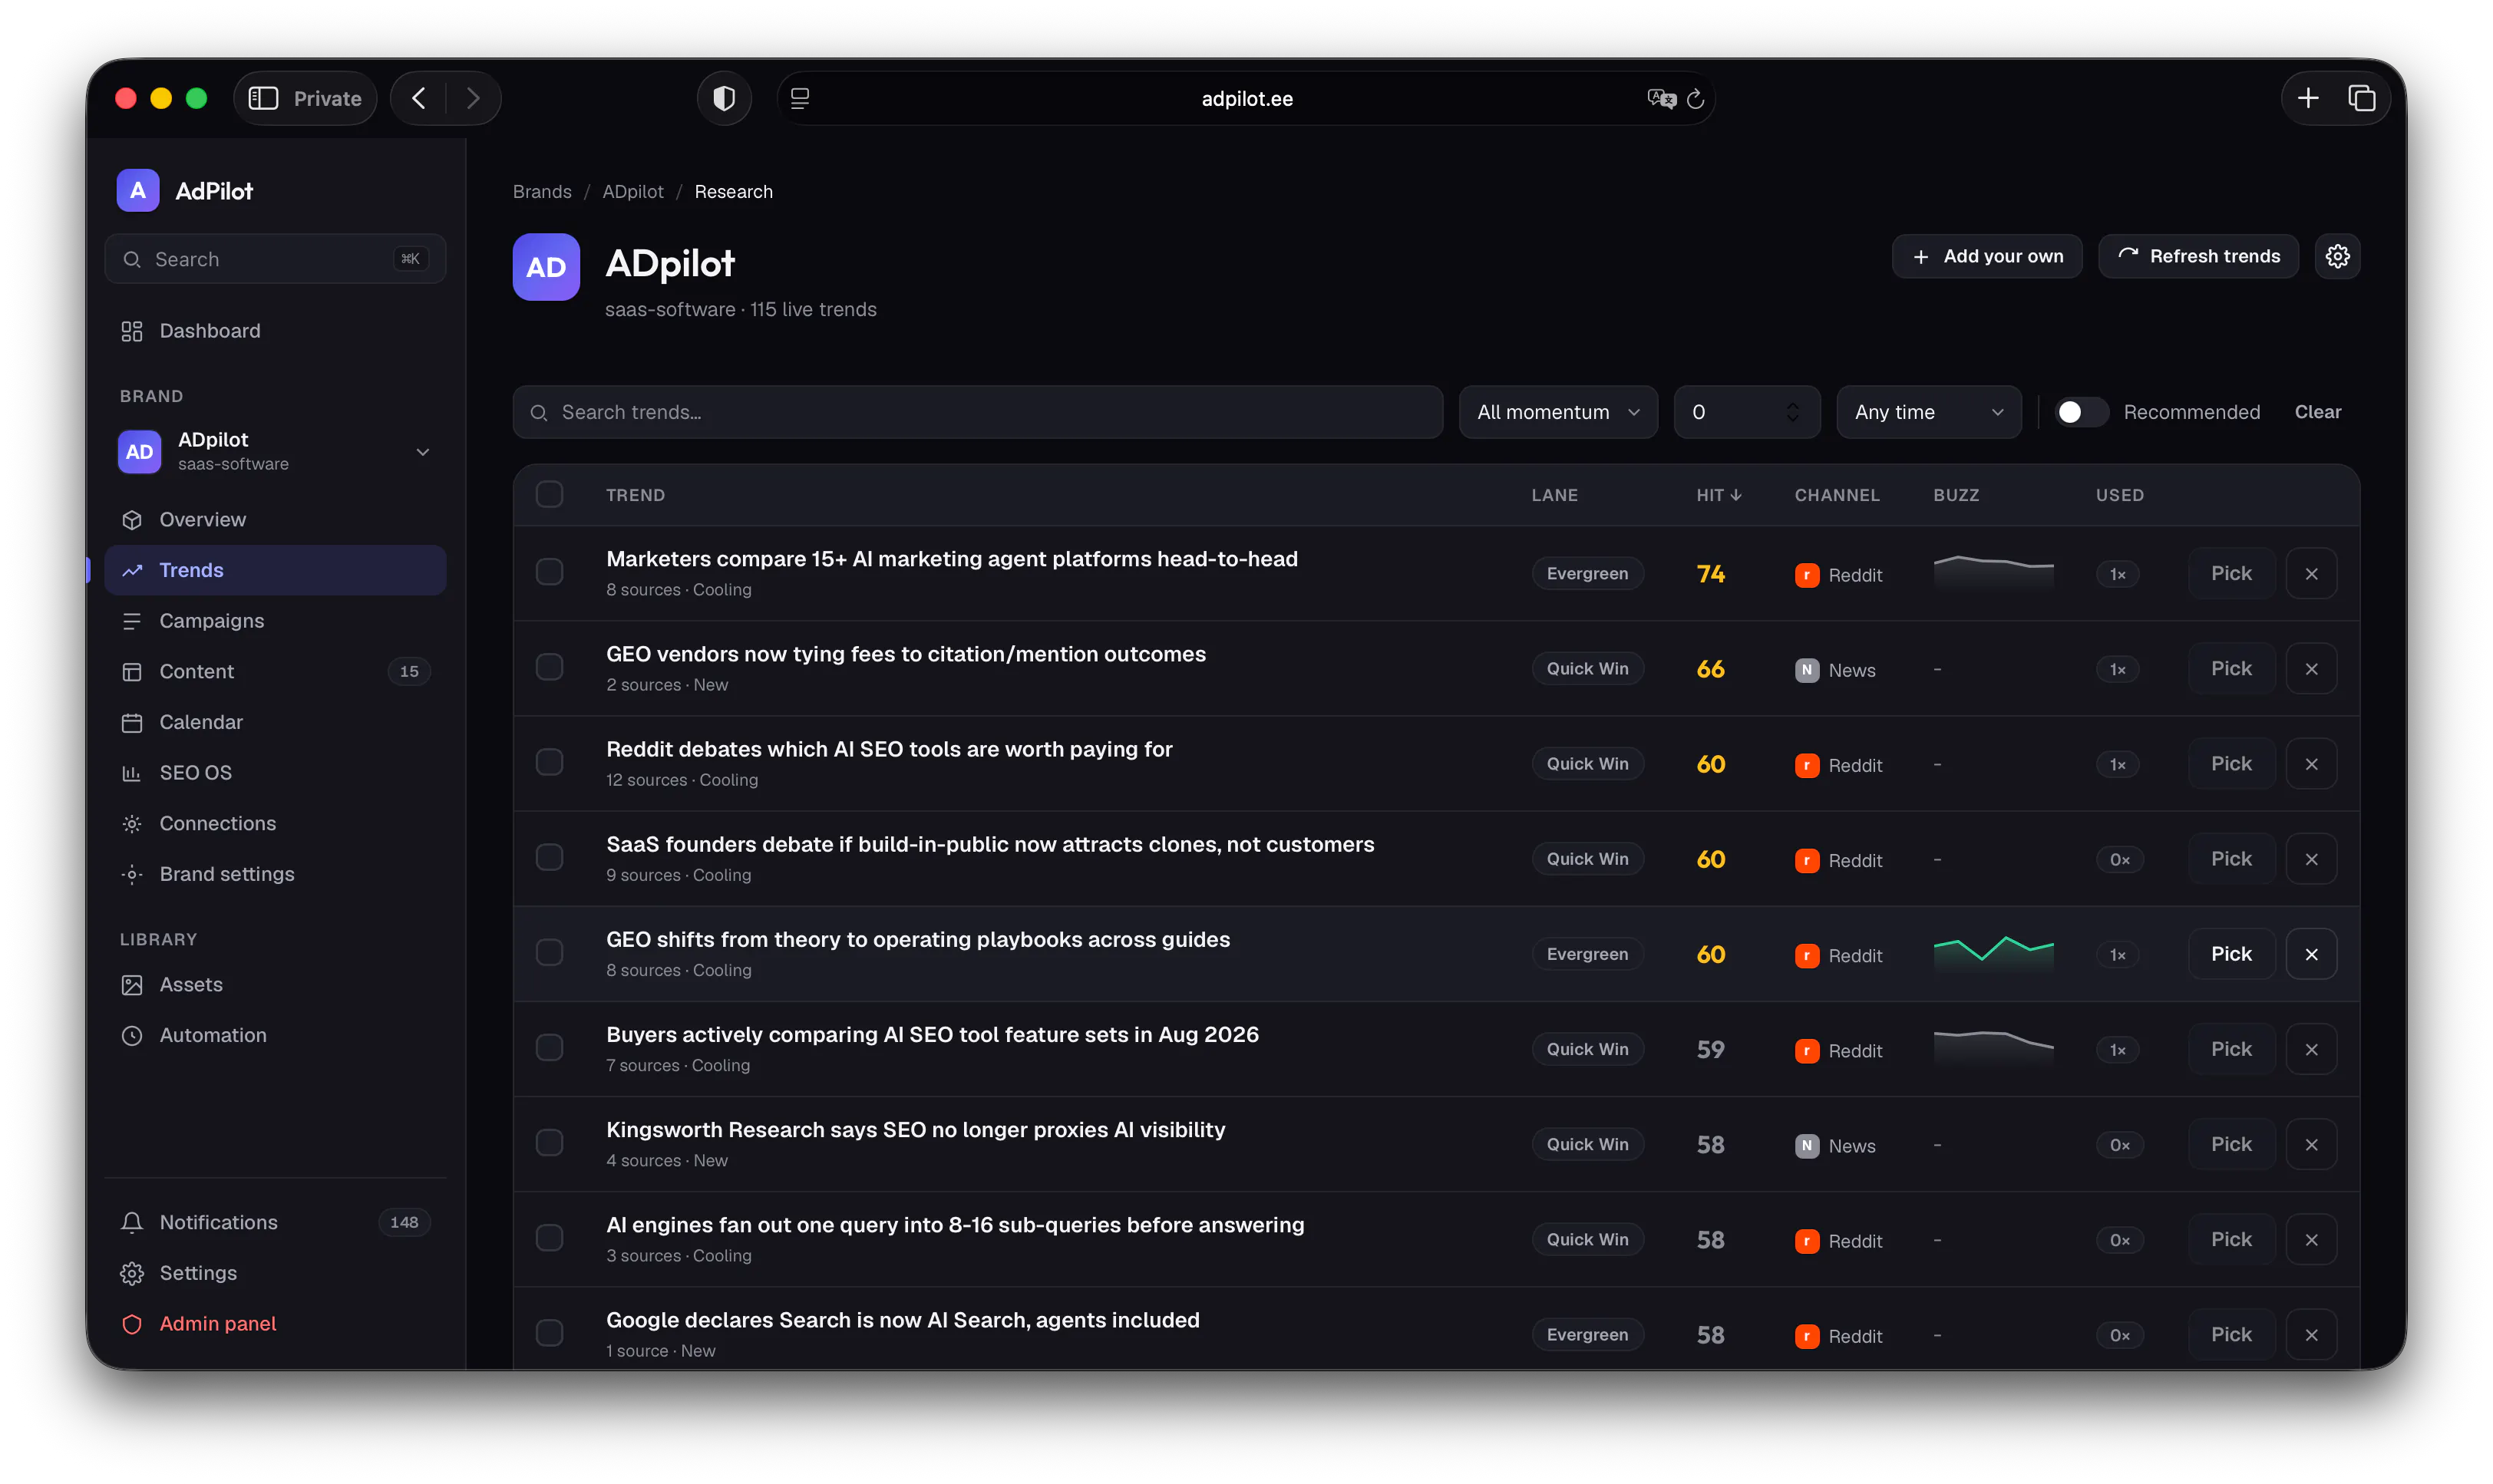Check the Google declares Search row
The height and width of the screenshot is (1484, 2493).
coord(549,1331)
